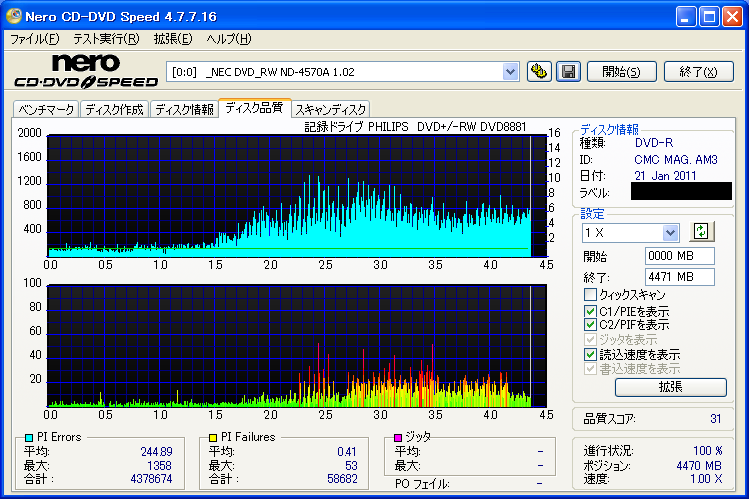Select the ディスク品質 tab

[x=255, y=108]
